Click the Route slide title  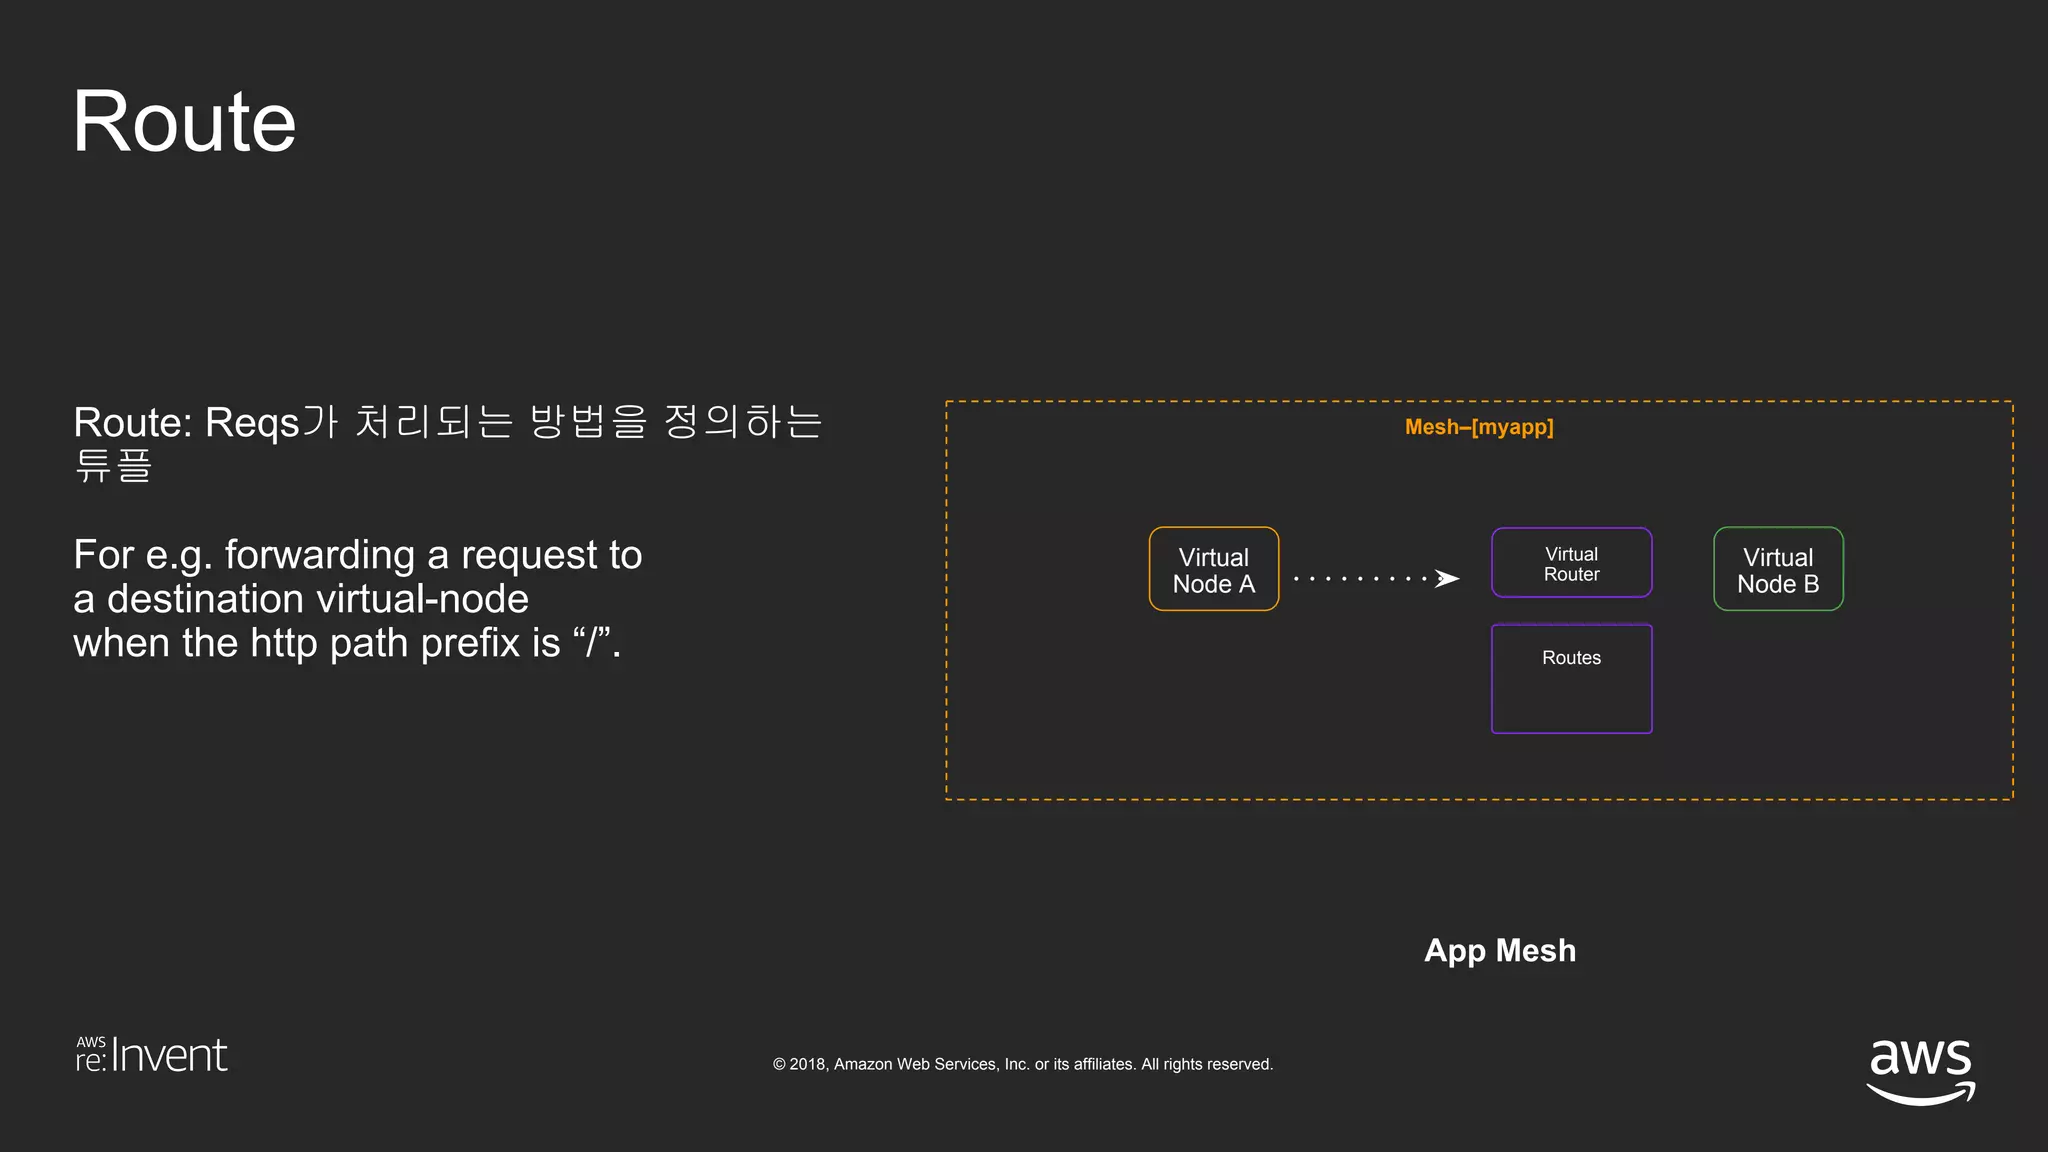(185, 122)
